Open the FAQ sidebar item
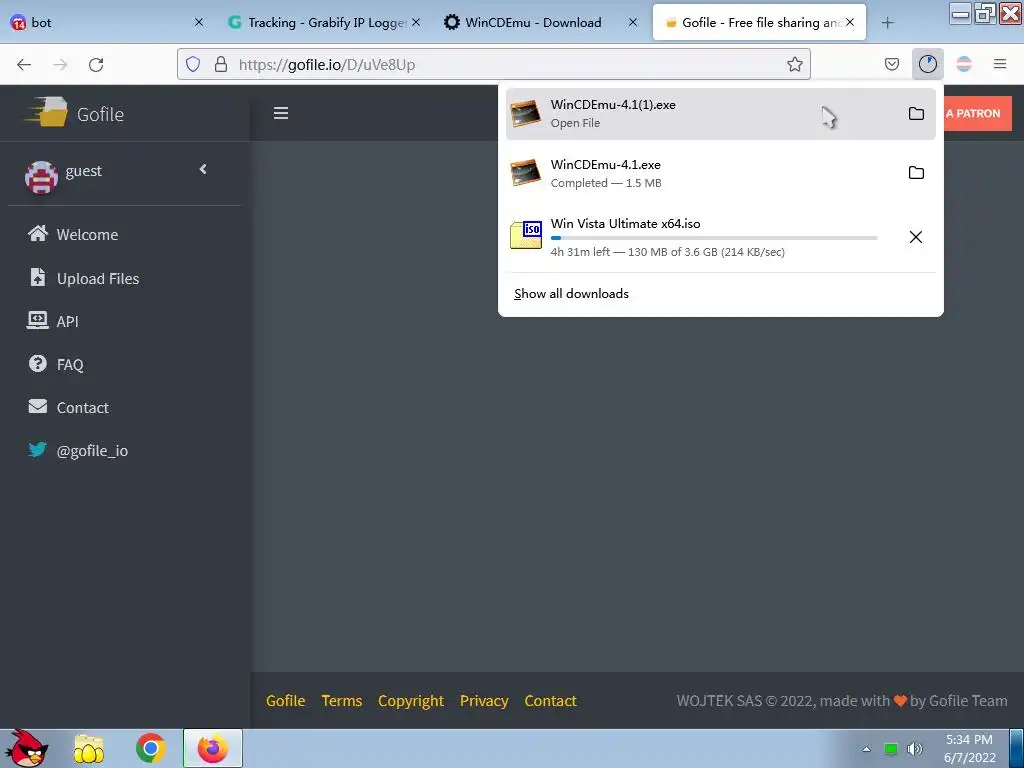 70,364
